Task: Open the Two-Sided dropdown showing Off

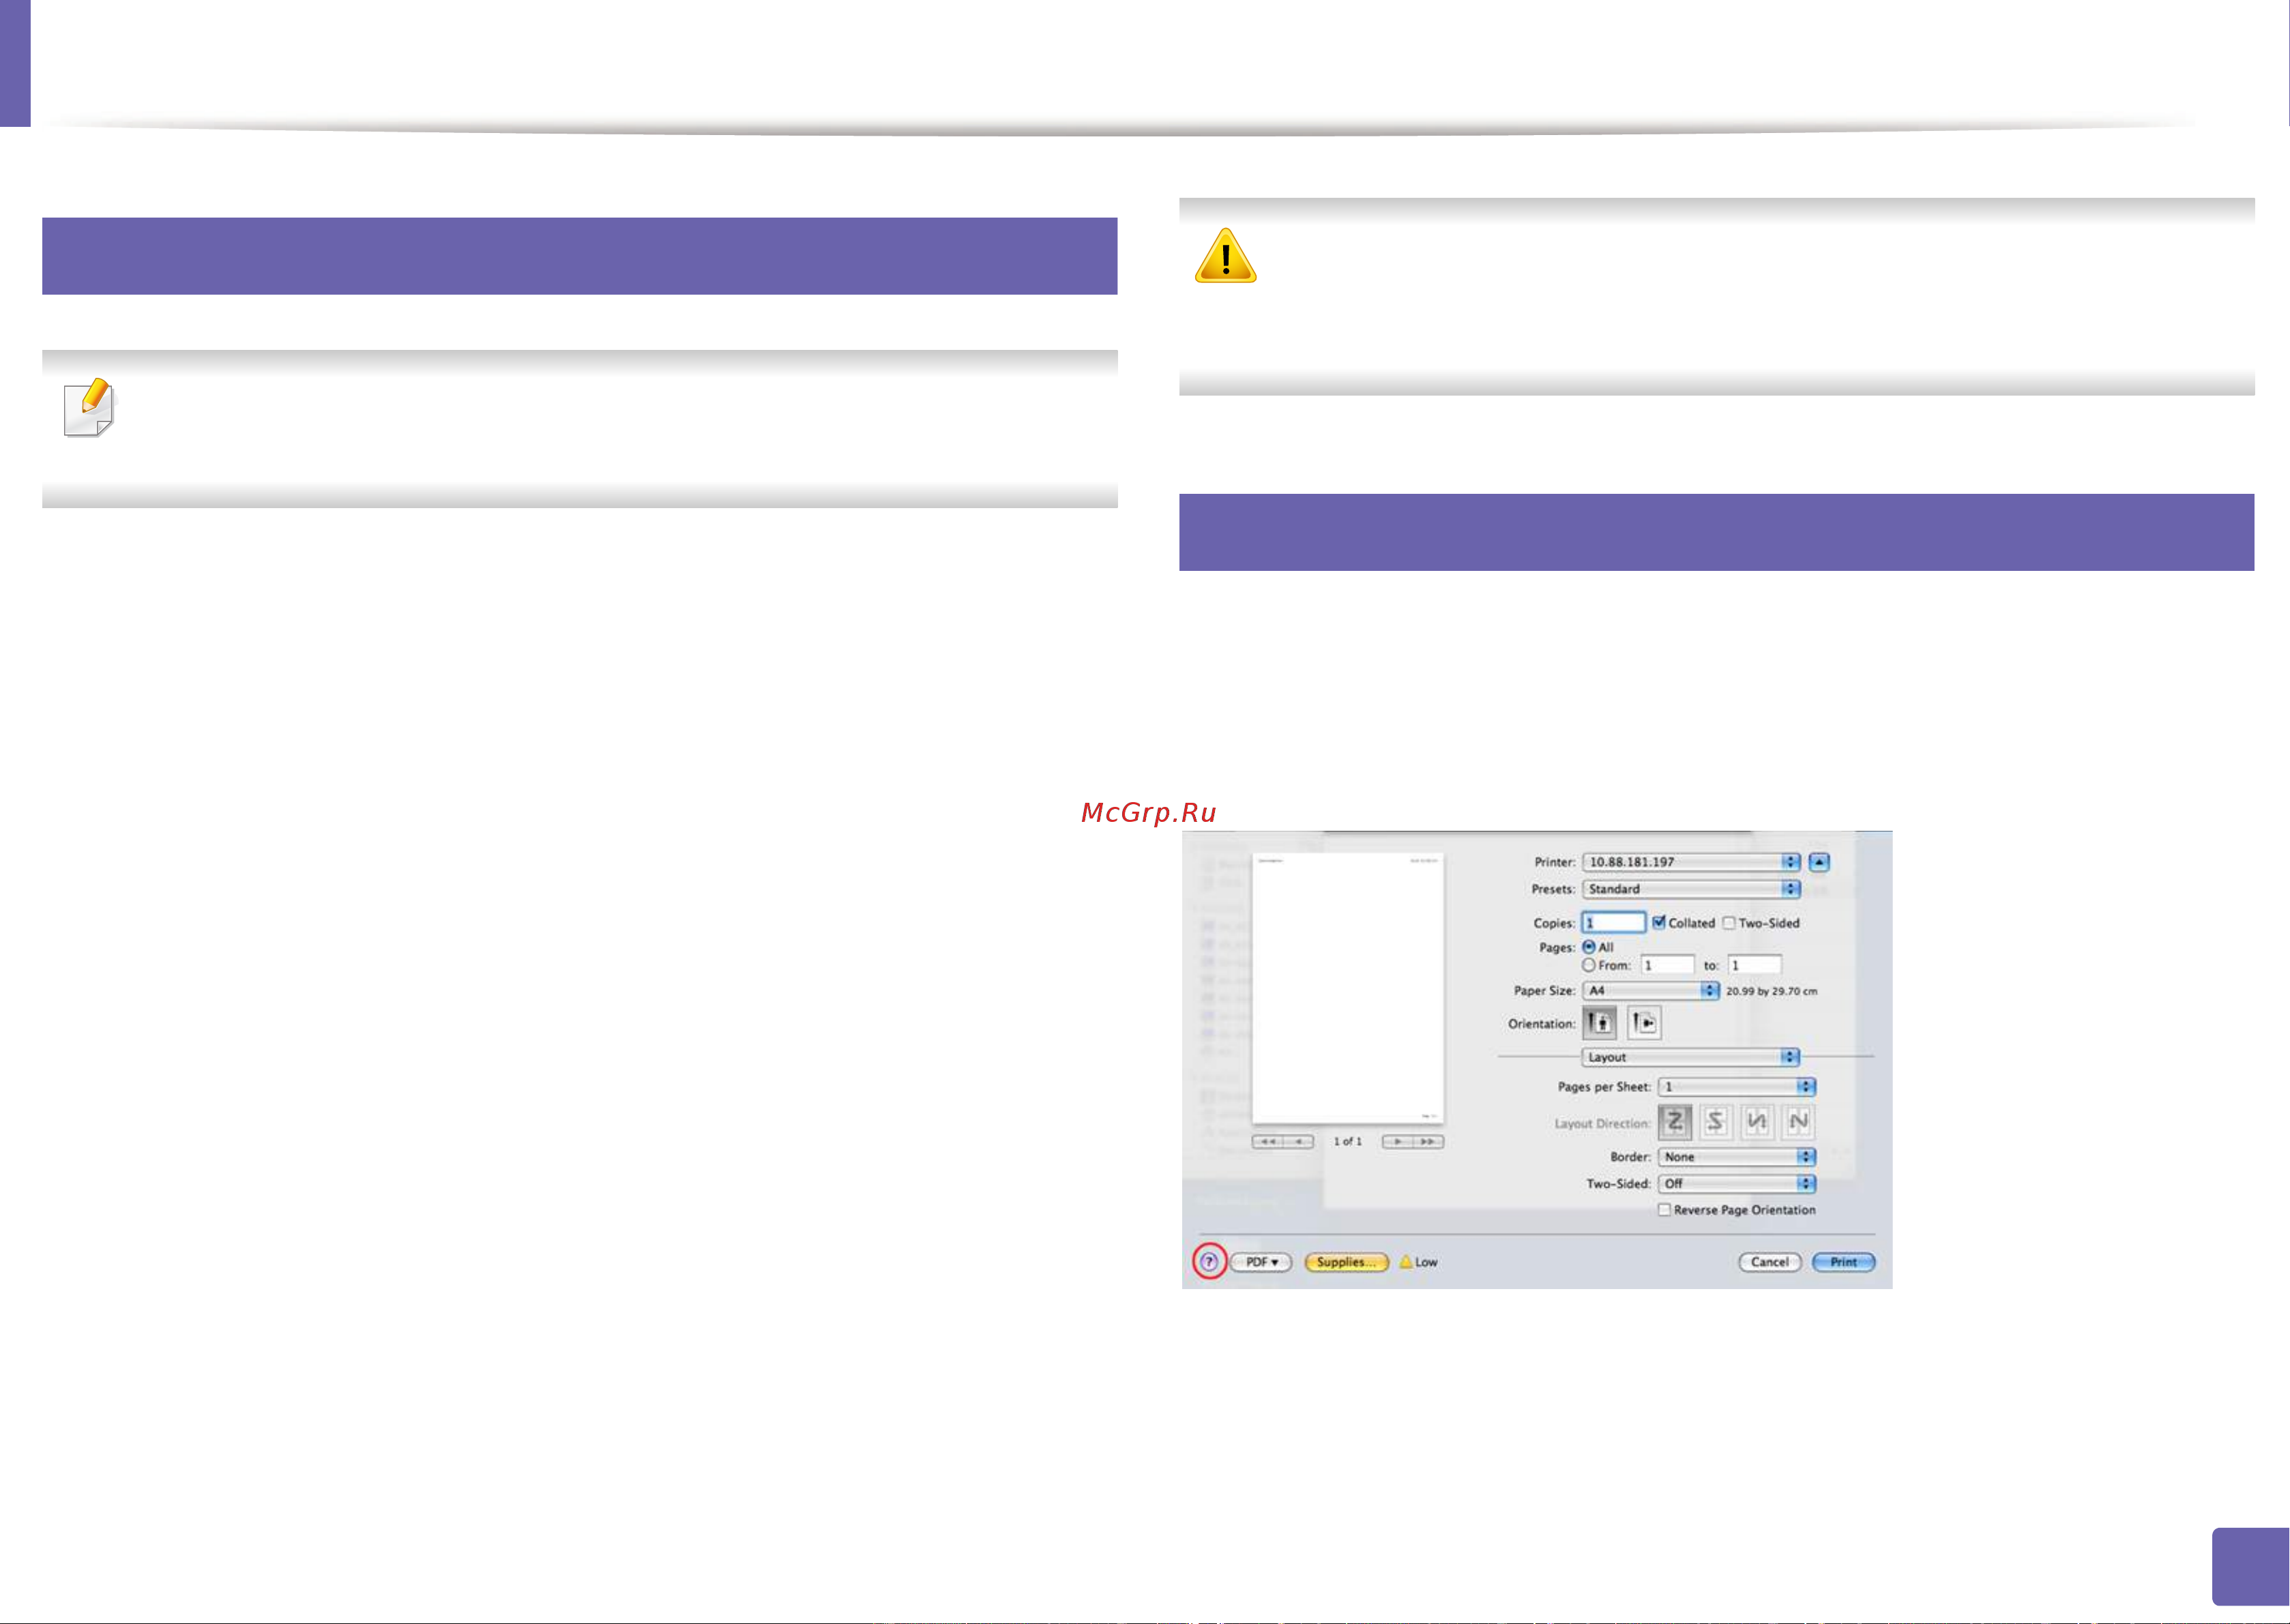Action: pyautogui.click(x=1737, y=1184)
